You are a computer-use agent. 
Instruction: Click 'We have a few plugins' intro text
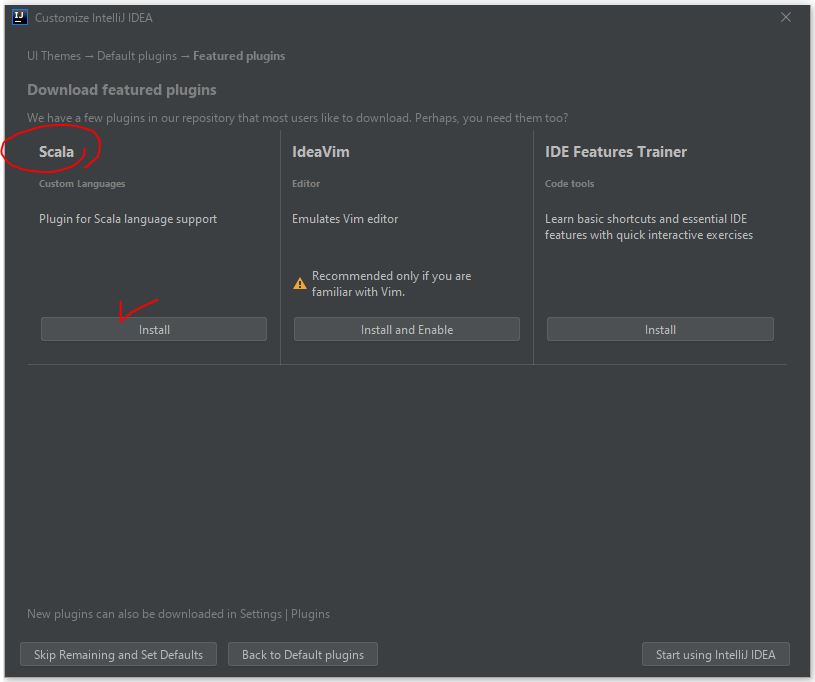297,118
